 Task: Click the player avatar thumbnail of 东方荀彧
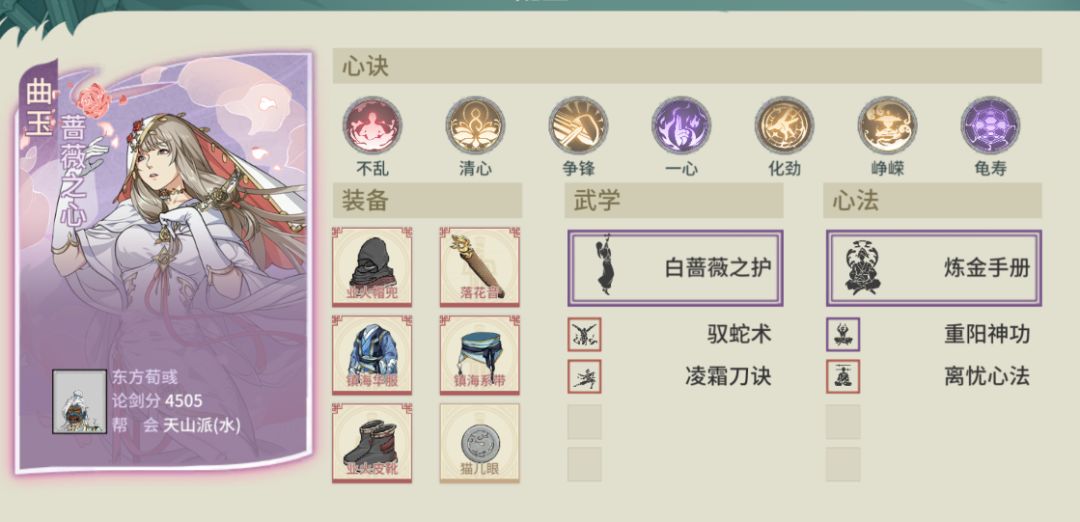[79, 401]
